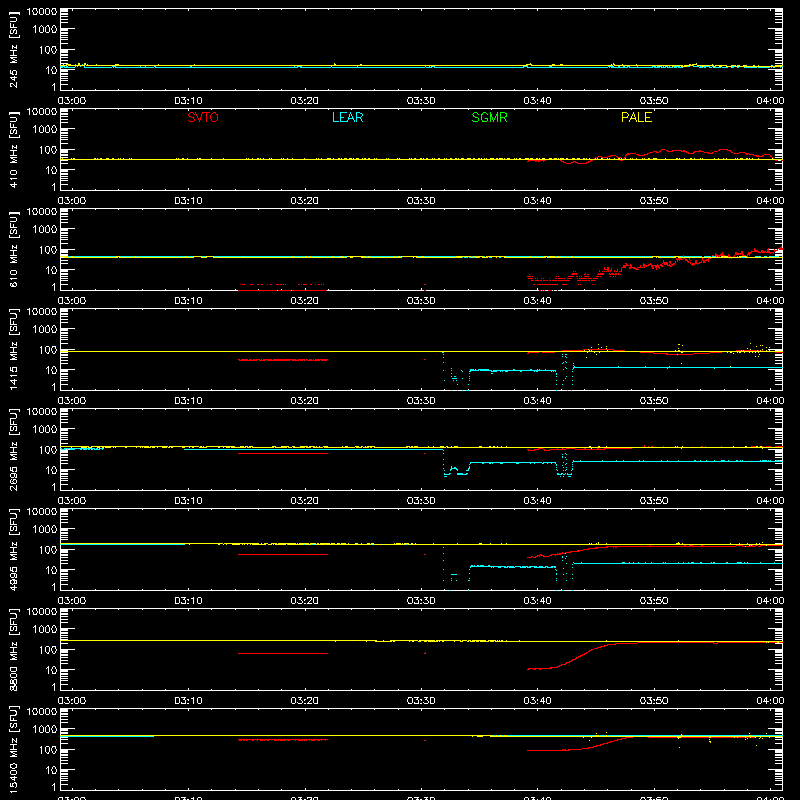Image resolution: width=800 pixels, height=800 pixels.
Task: Click the 03:20 time label under 410 MHz panel
Action: click(x=305, y=201)
